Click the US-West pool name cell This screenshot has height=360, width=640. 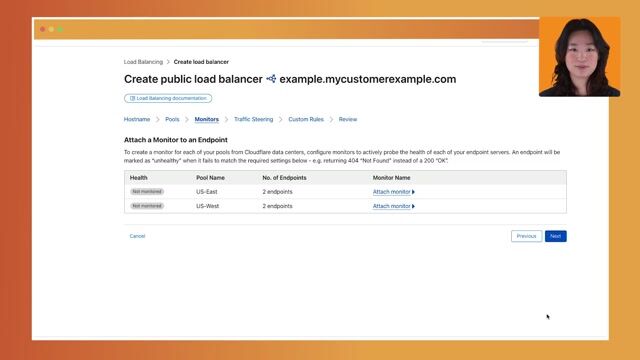pos(207,206)
